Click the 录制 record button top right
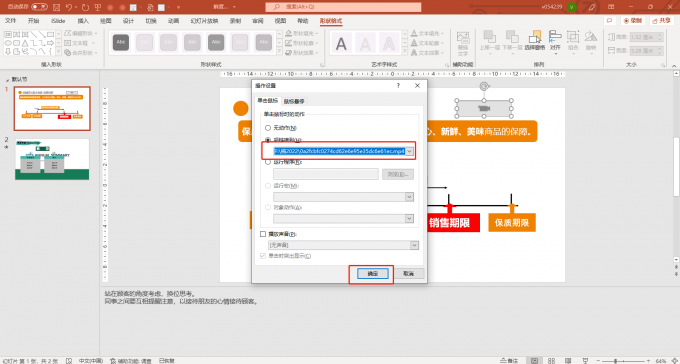The height and width of the screenshot is (364, 680). point(633,20)
